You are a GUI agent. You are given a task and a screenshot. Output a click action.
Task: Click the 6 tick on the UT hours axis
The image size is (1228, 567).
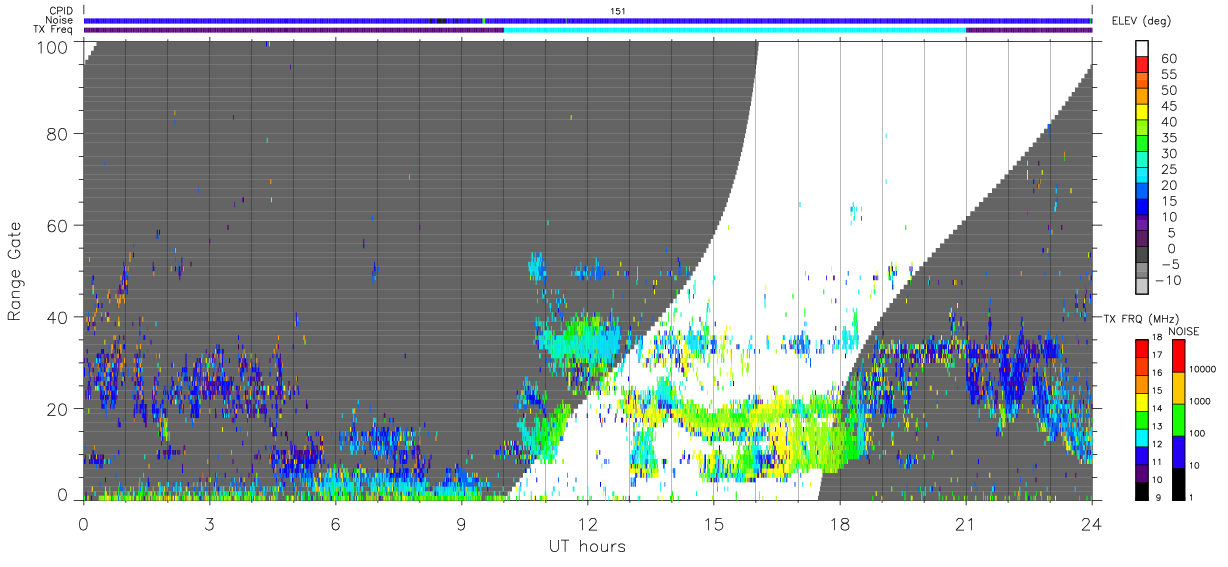point(335,523)
